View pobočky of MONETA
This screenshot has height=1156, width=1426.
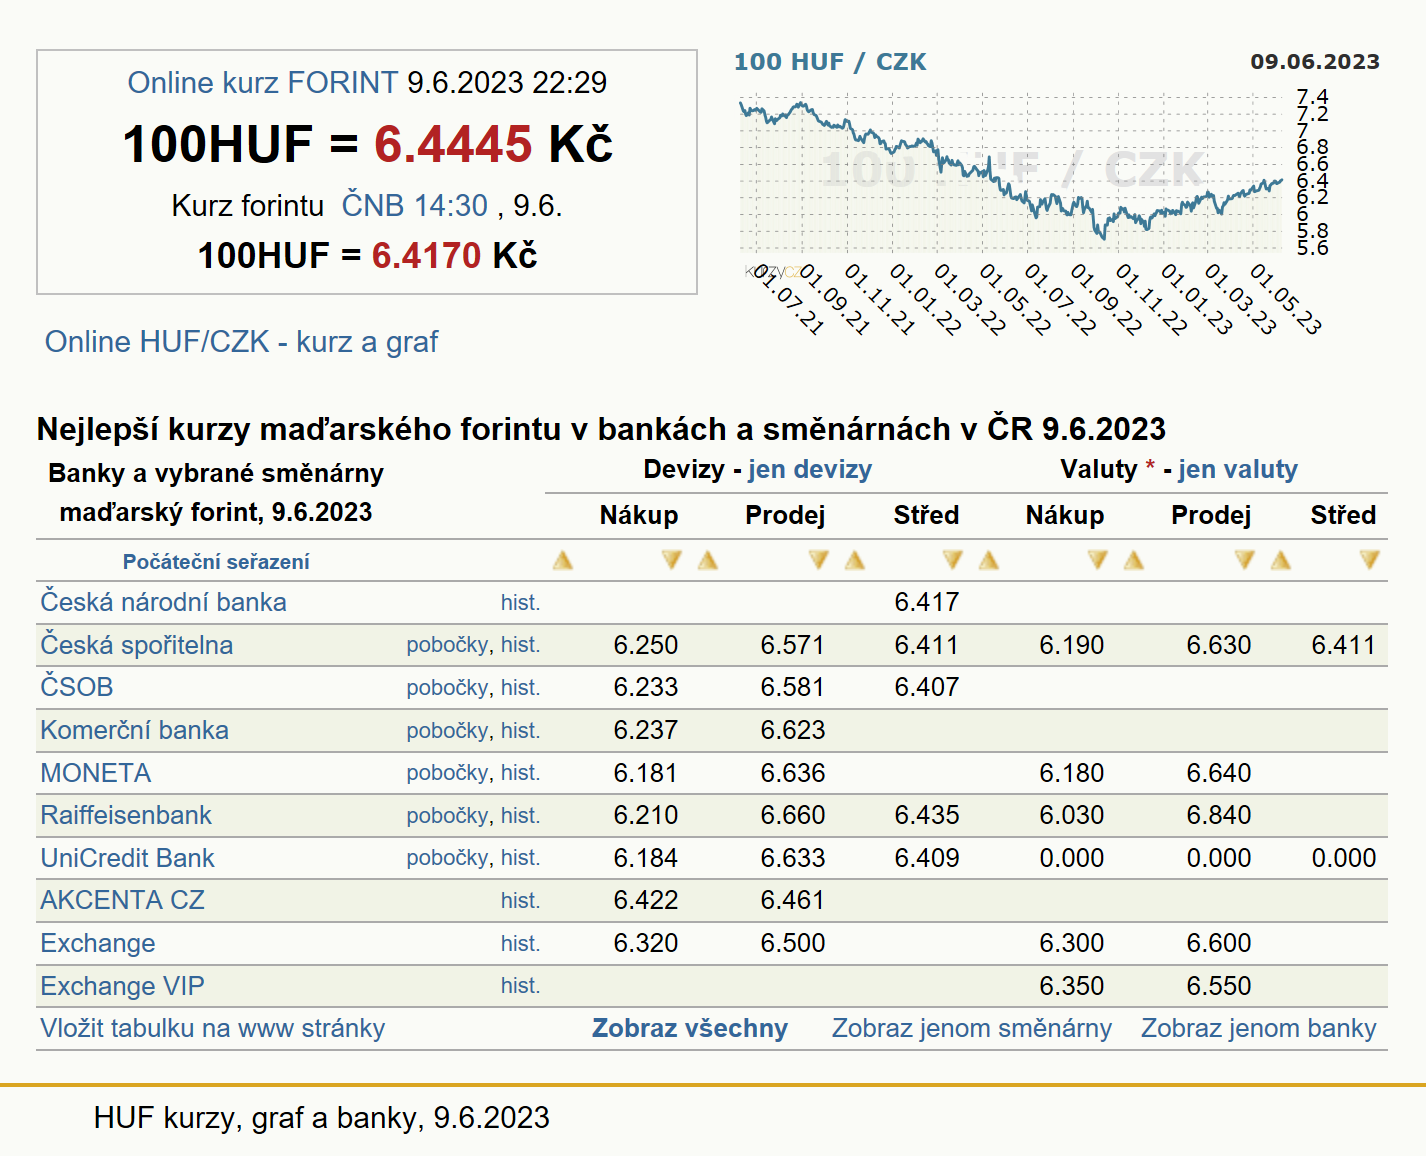(447, 773)
